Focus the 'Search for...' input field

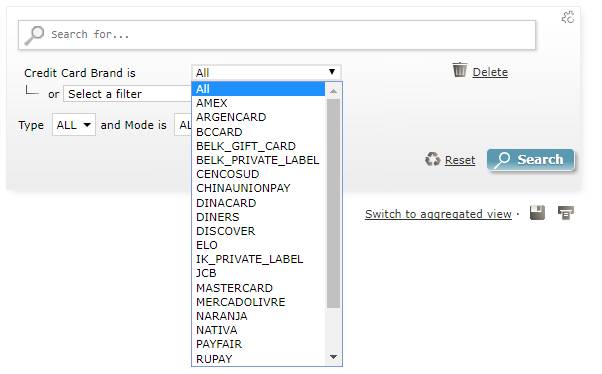277,35
